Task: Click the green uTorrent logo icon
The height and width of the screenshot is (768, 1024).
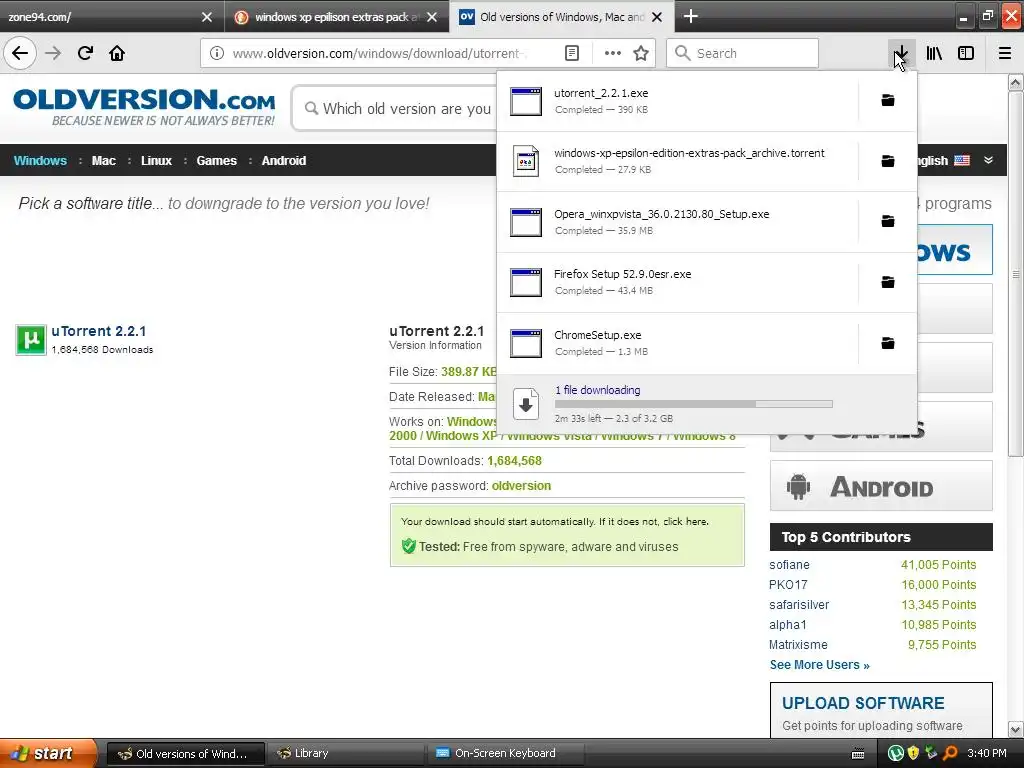Action: click(x=31, y=340)
